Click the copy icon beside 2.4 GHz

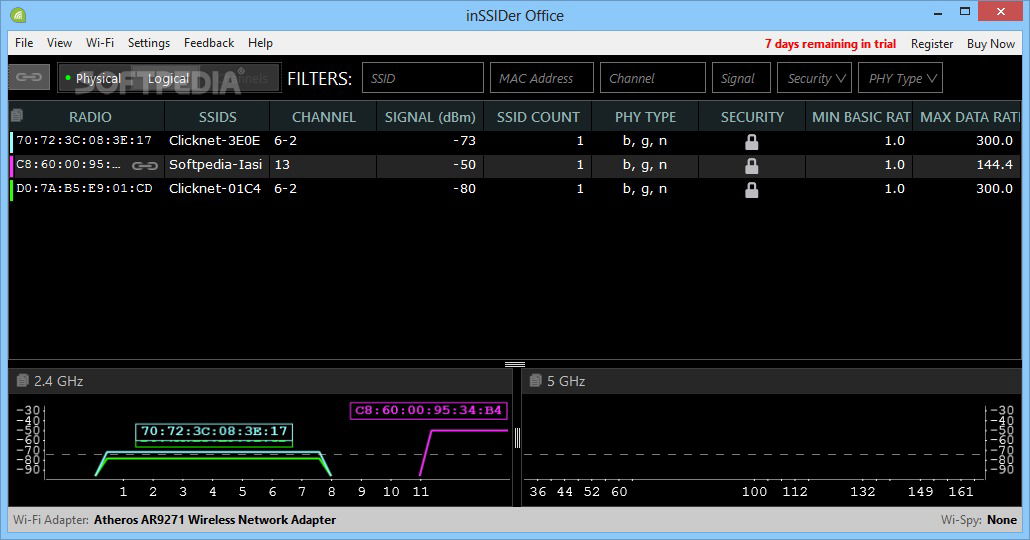pos(22,380)
